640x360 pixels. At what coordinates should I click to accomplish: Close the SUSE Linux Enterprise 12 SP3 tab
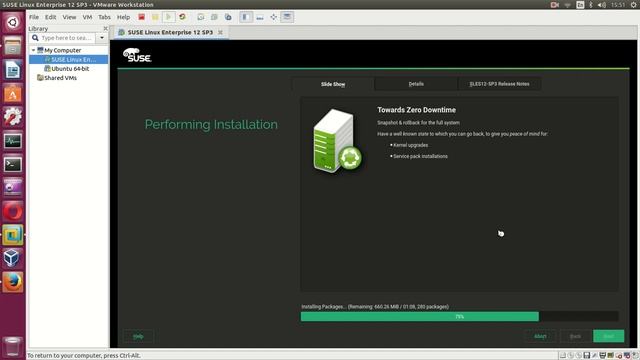(220, 32)
